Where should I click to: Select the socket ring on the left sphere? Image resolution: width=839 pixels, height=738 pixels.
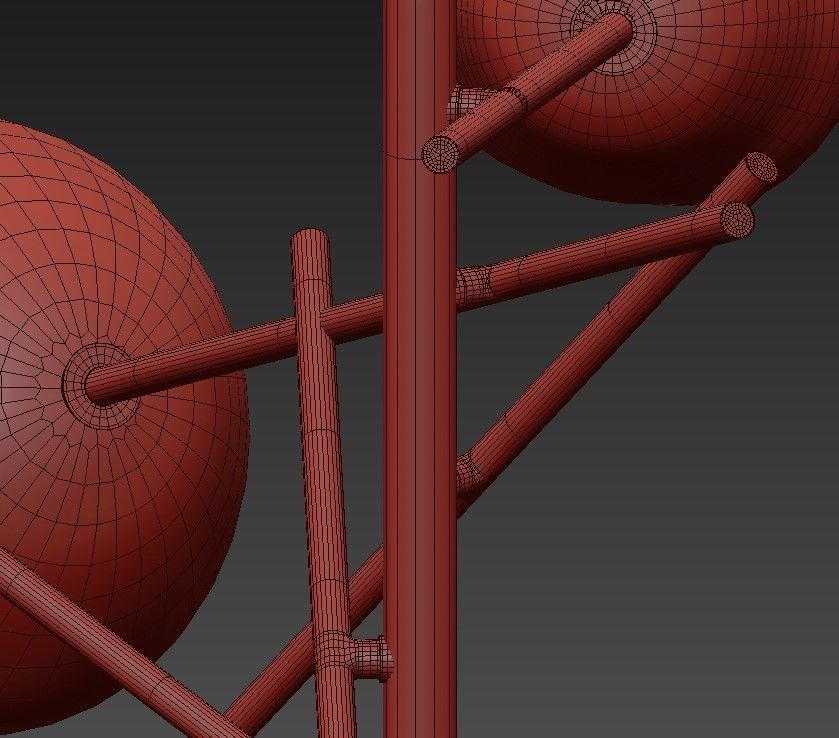click(x=100, y=386)
